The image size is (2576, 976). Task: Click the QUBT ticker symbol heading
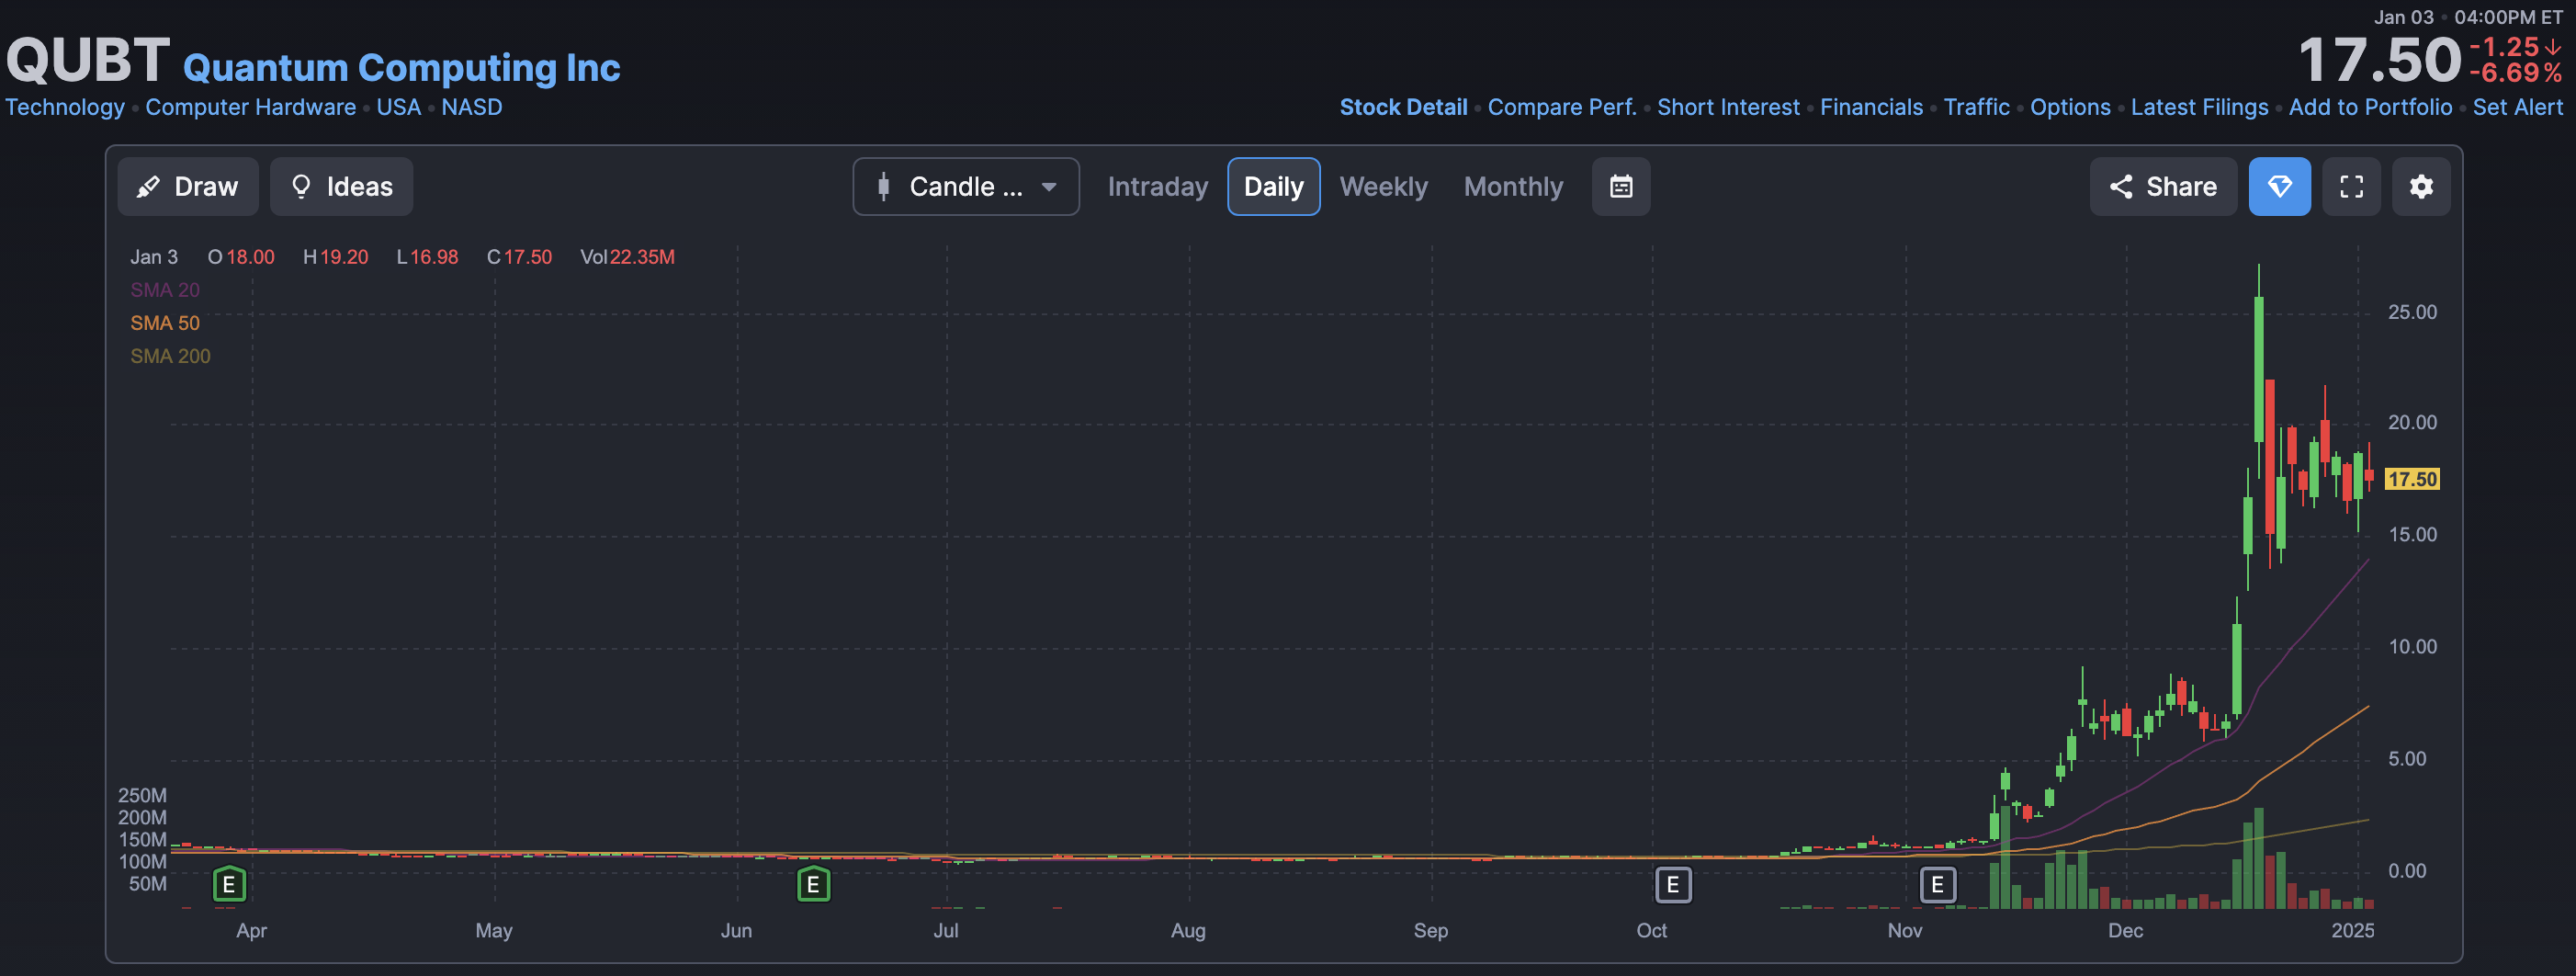[x=88, y=60]
